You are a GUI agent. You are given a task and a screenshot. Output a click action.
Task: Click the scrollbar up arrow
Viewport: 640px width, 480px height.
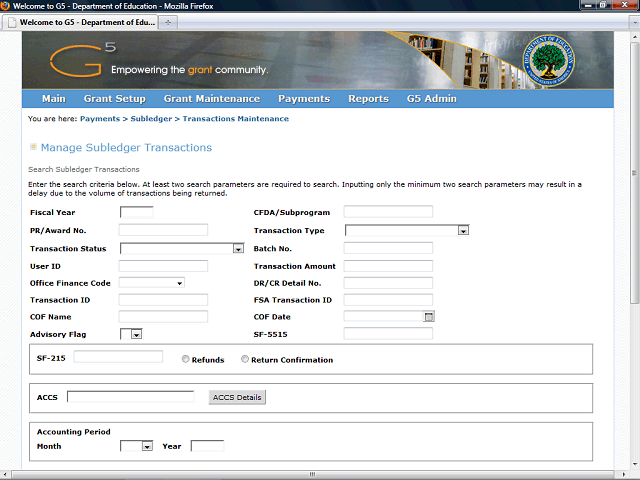click(x=634, y=36)
